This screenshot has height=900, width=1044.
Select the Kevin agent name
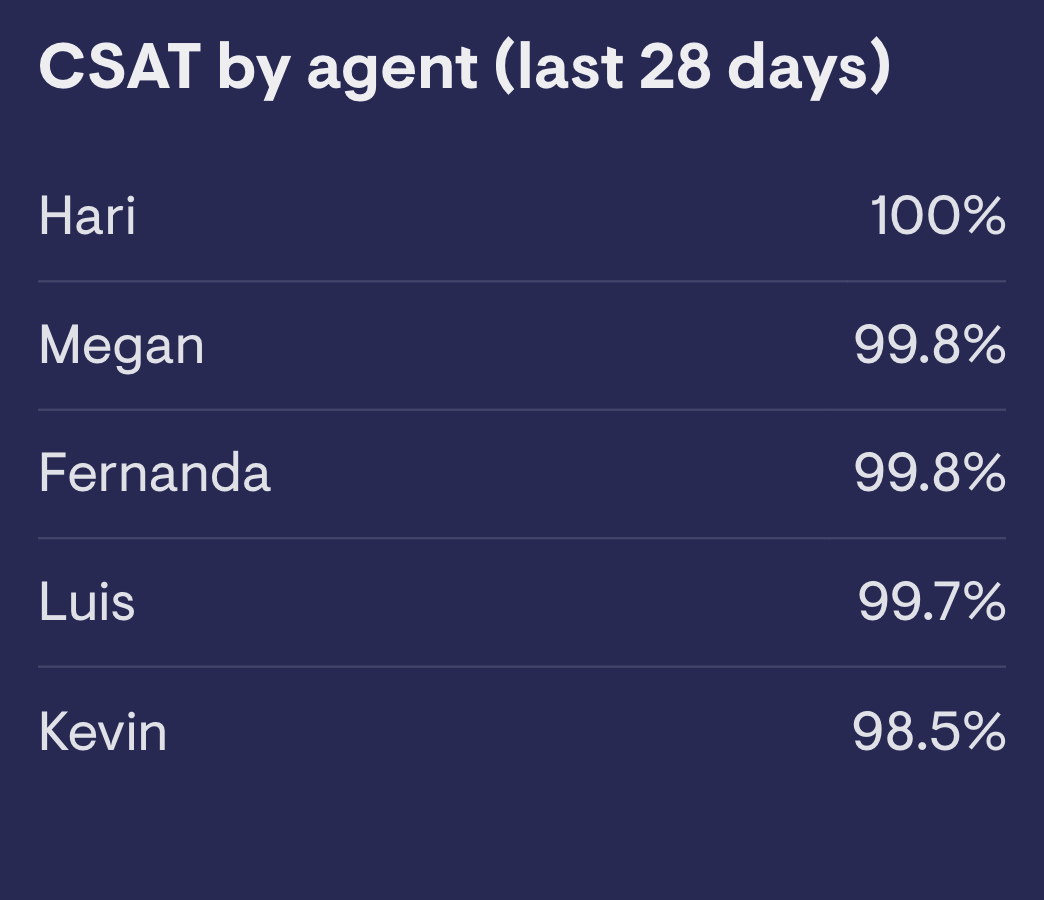click(103, 732)
